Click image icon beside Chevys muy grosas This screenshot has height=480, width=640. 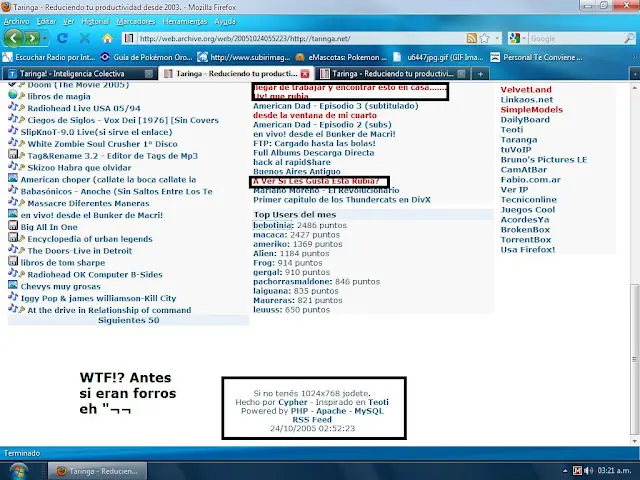click(x=13, y=285)
